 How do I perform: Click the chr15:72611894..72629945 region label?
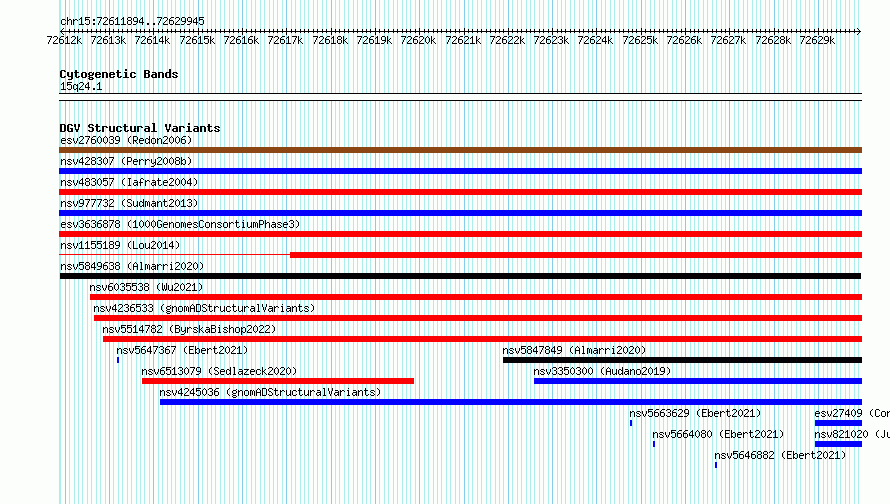click(x=132, y=21)
